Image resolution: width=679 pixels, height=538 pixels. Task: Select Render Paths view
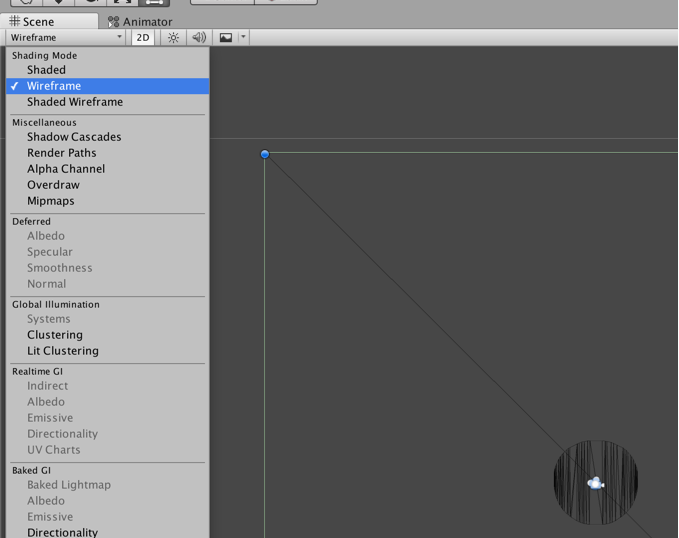(108, 153)
